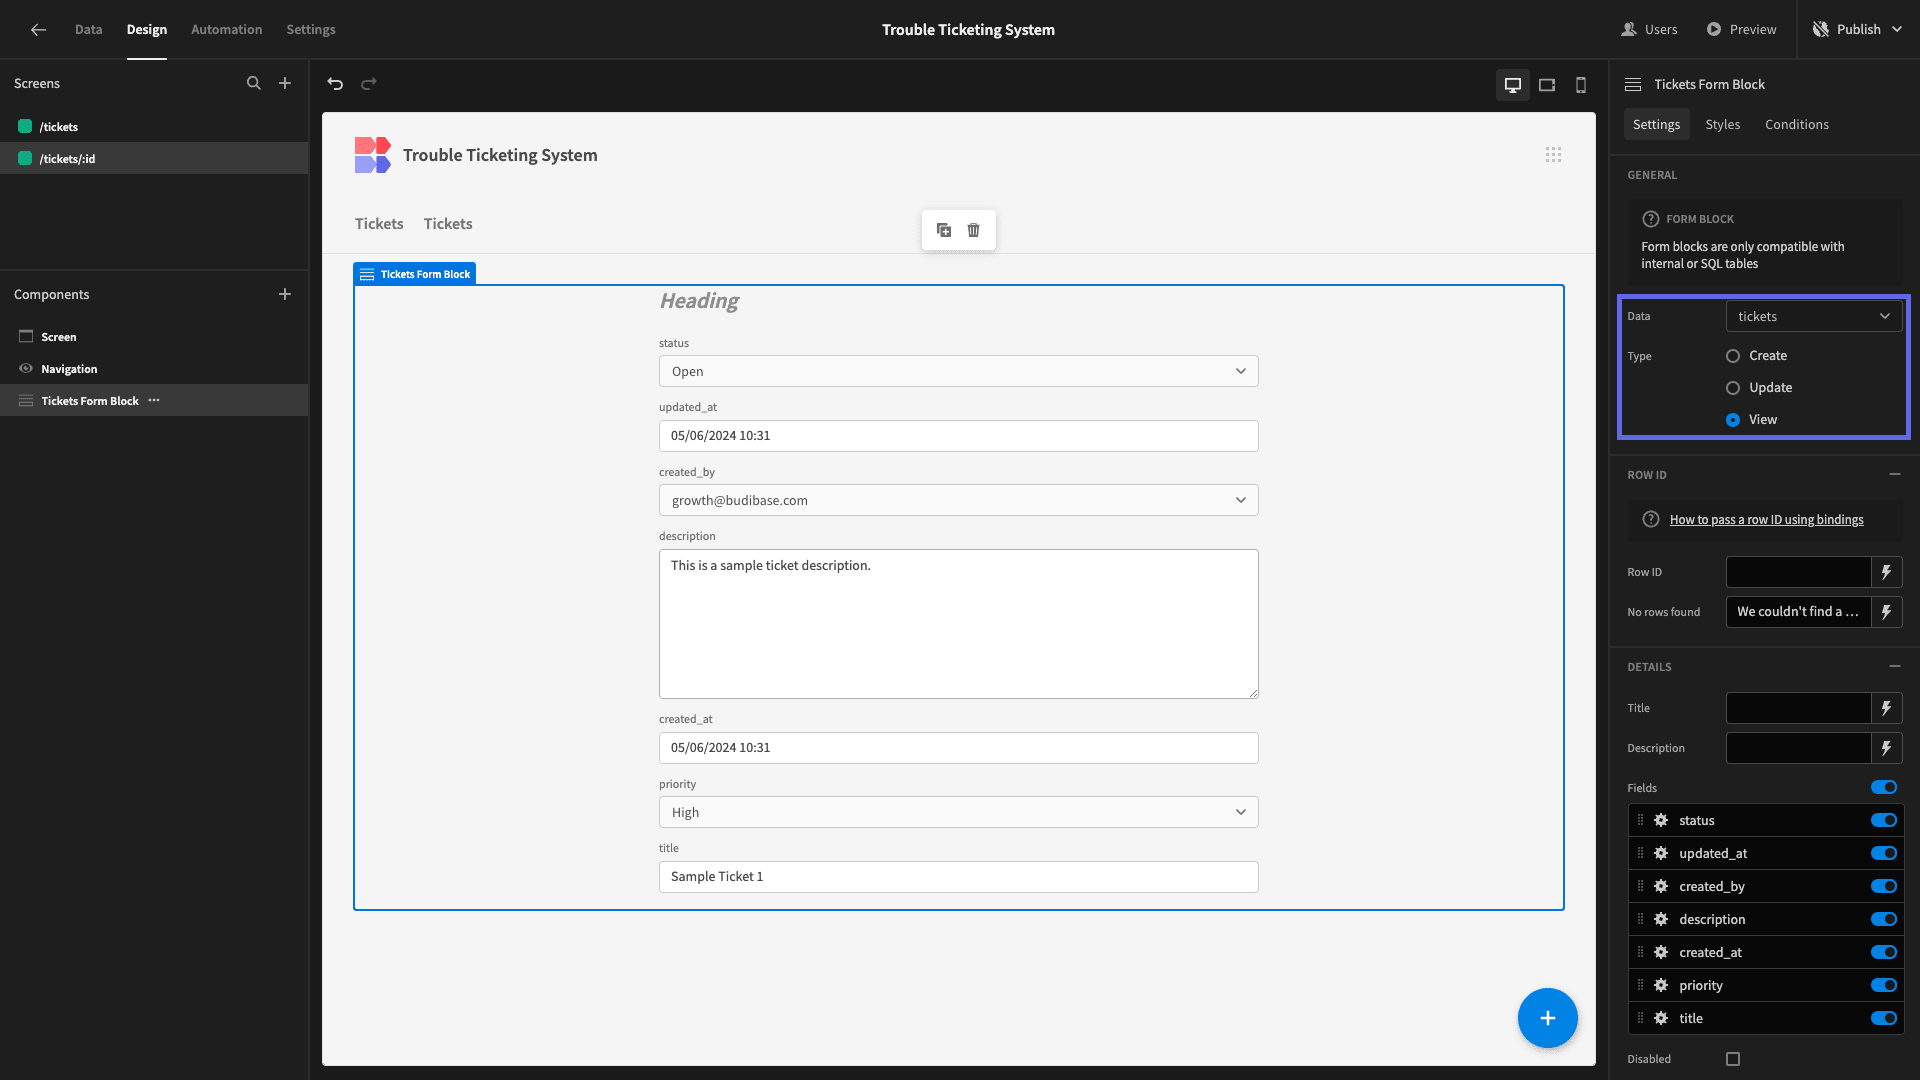The width and height of the screenshot is (1920, 1080).
Task: Open the created_by email dropdown
Action: 958,500
